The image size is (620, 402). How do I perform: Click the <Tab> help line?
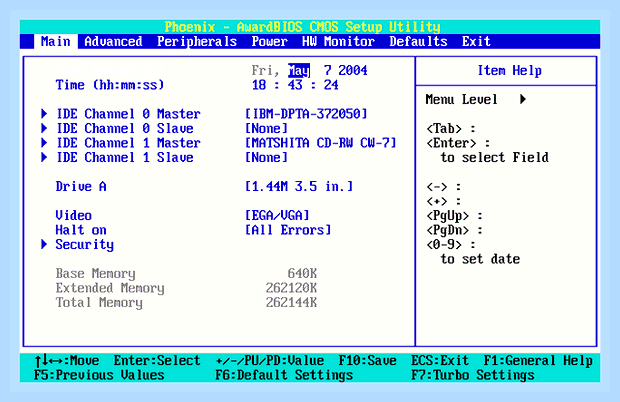tap(451, 128)
